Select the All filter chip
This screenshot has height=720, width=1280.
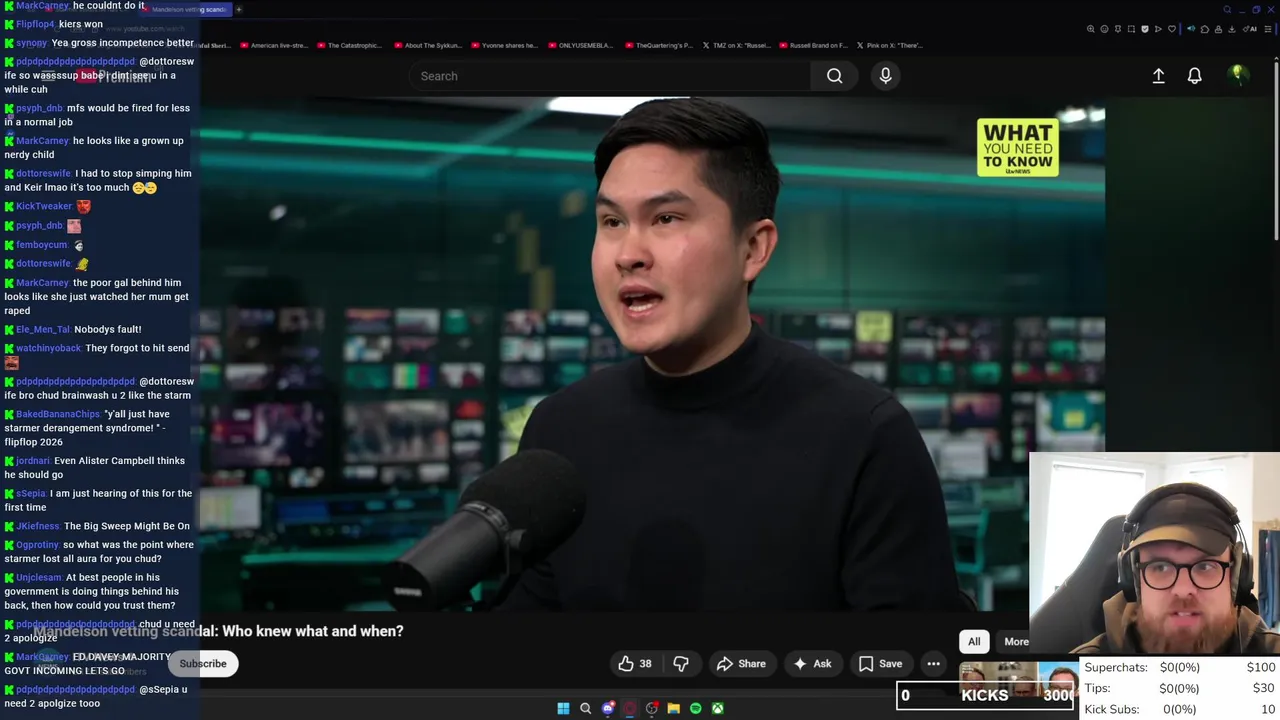[974, 642]
